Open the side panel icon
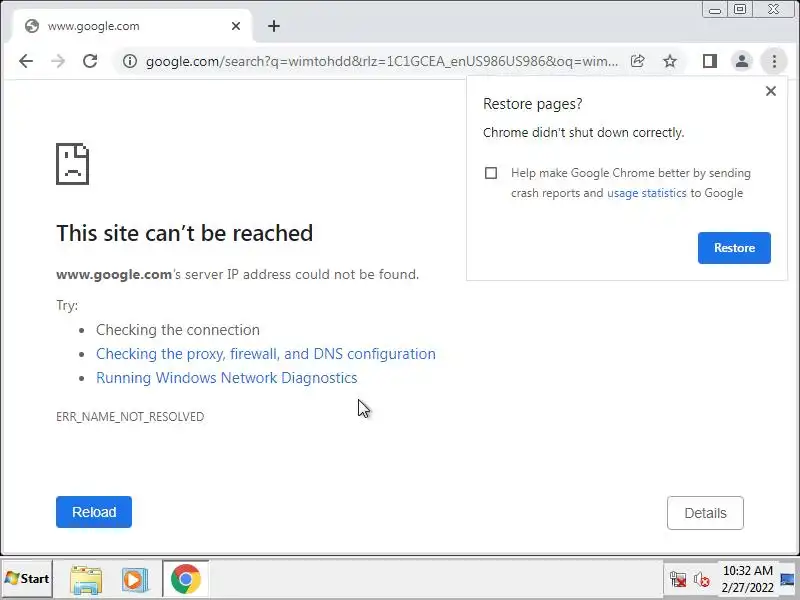 point(710,61)
